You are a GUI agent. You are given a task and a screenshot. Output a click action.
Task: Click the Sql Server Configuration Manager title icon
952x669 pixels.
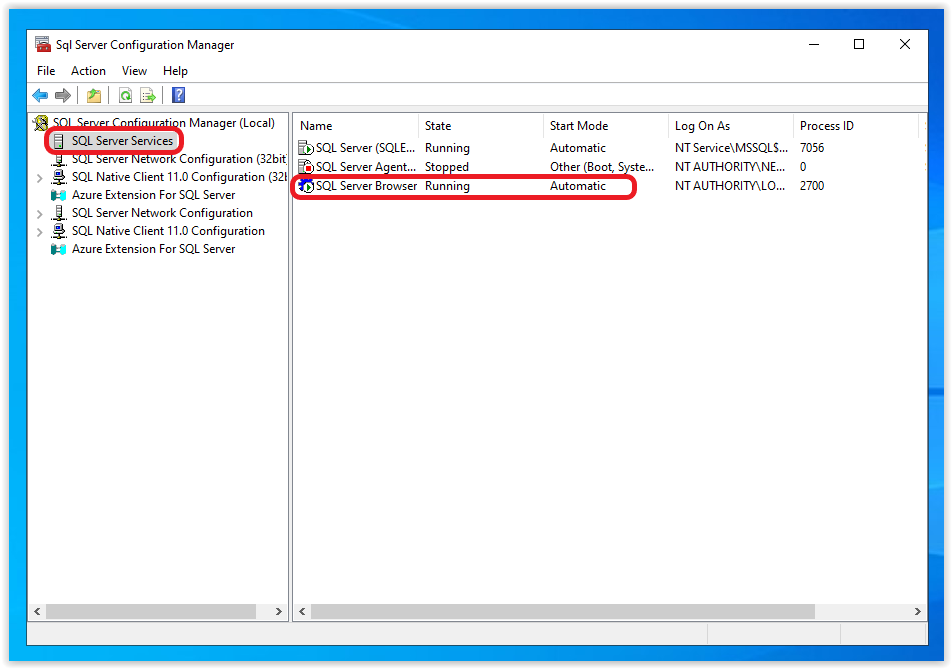point(42,44)
